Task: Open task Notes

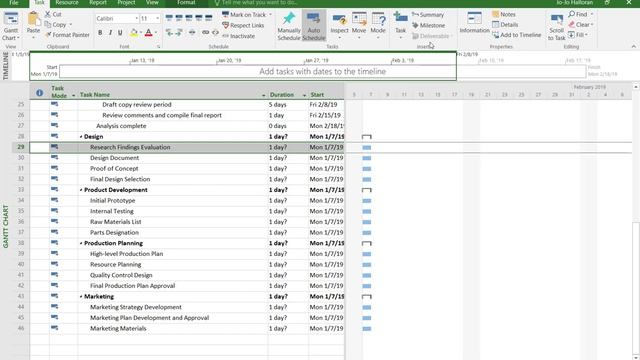Action: point(504,14)
